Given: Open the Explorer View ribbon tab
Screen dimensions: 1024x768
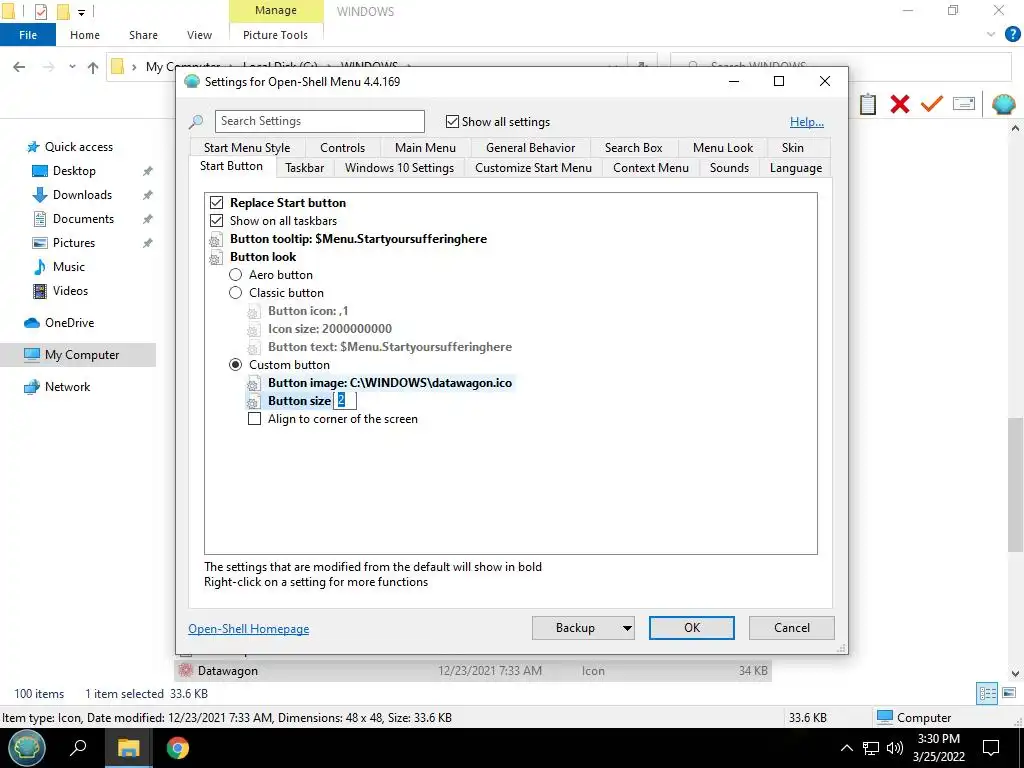Looking at the screenshot, I should click(199, 35).
